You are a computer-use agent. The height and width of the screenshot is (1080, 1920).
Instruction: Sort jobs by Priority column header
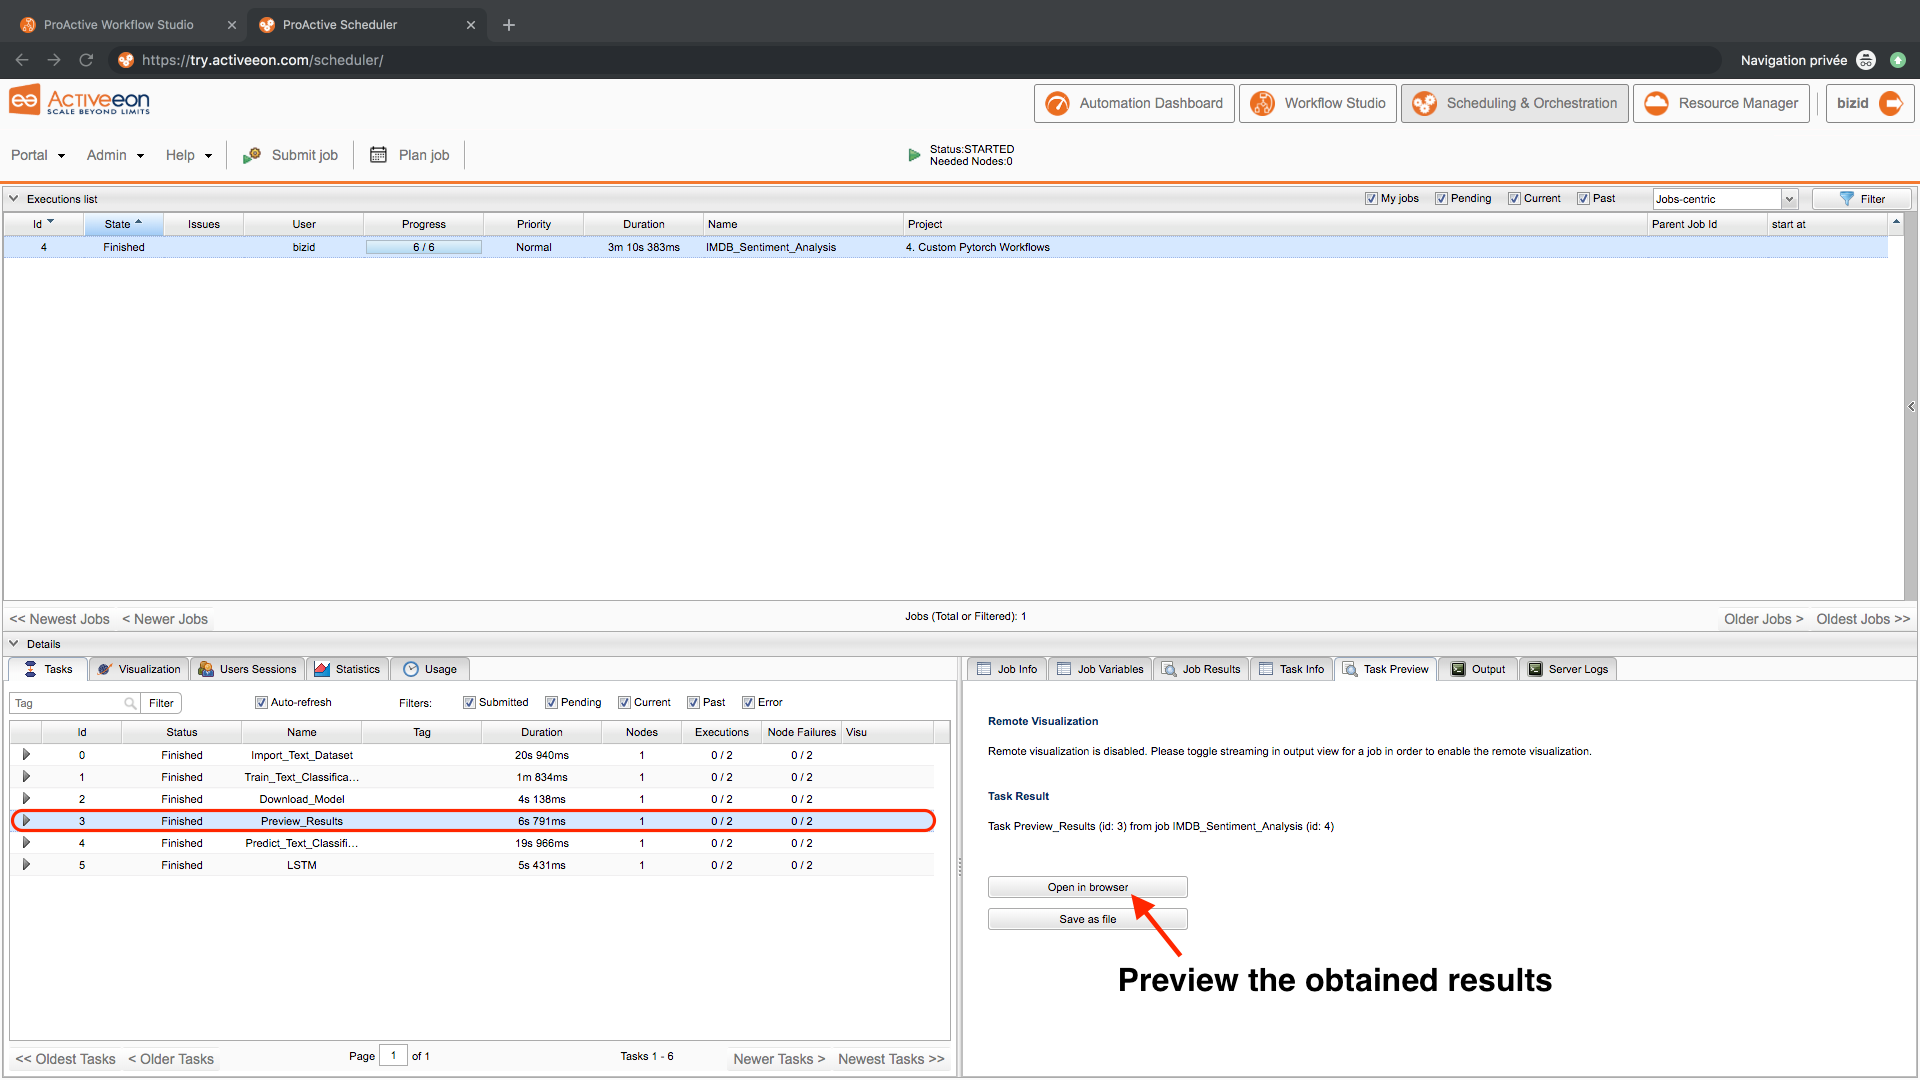[x=534, y=224]
